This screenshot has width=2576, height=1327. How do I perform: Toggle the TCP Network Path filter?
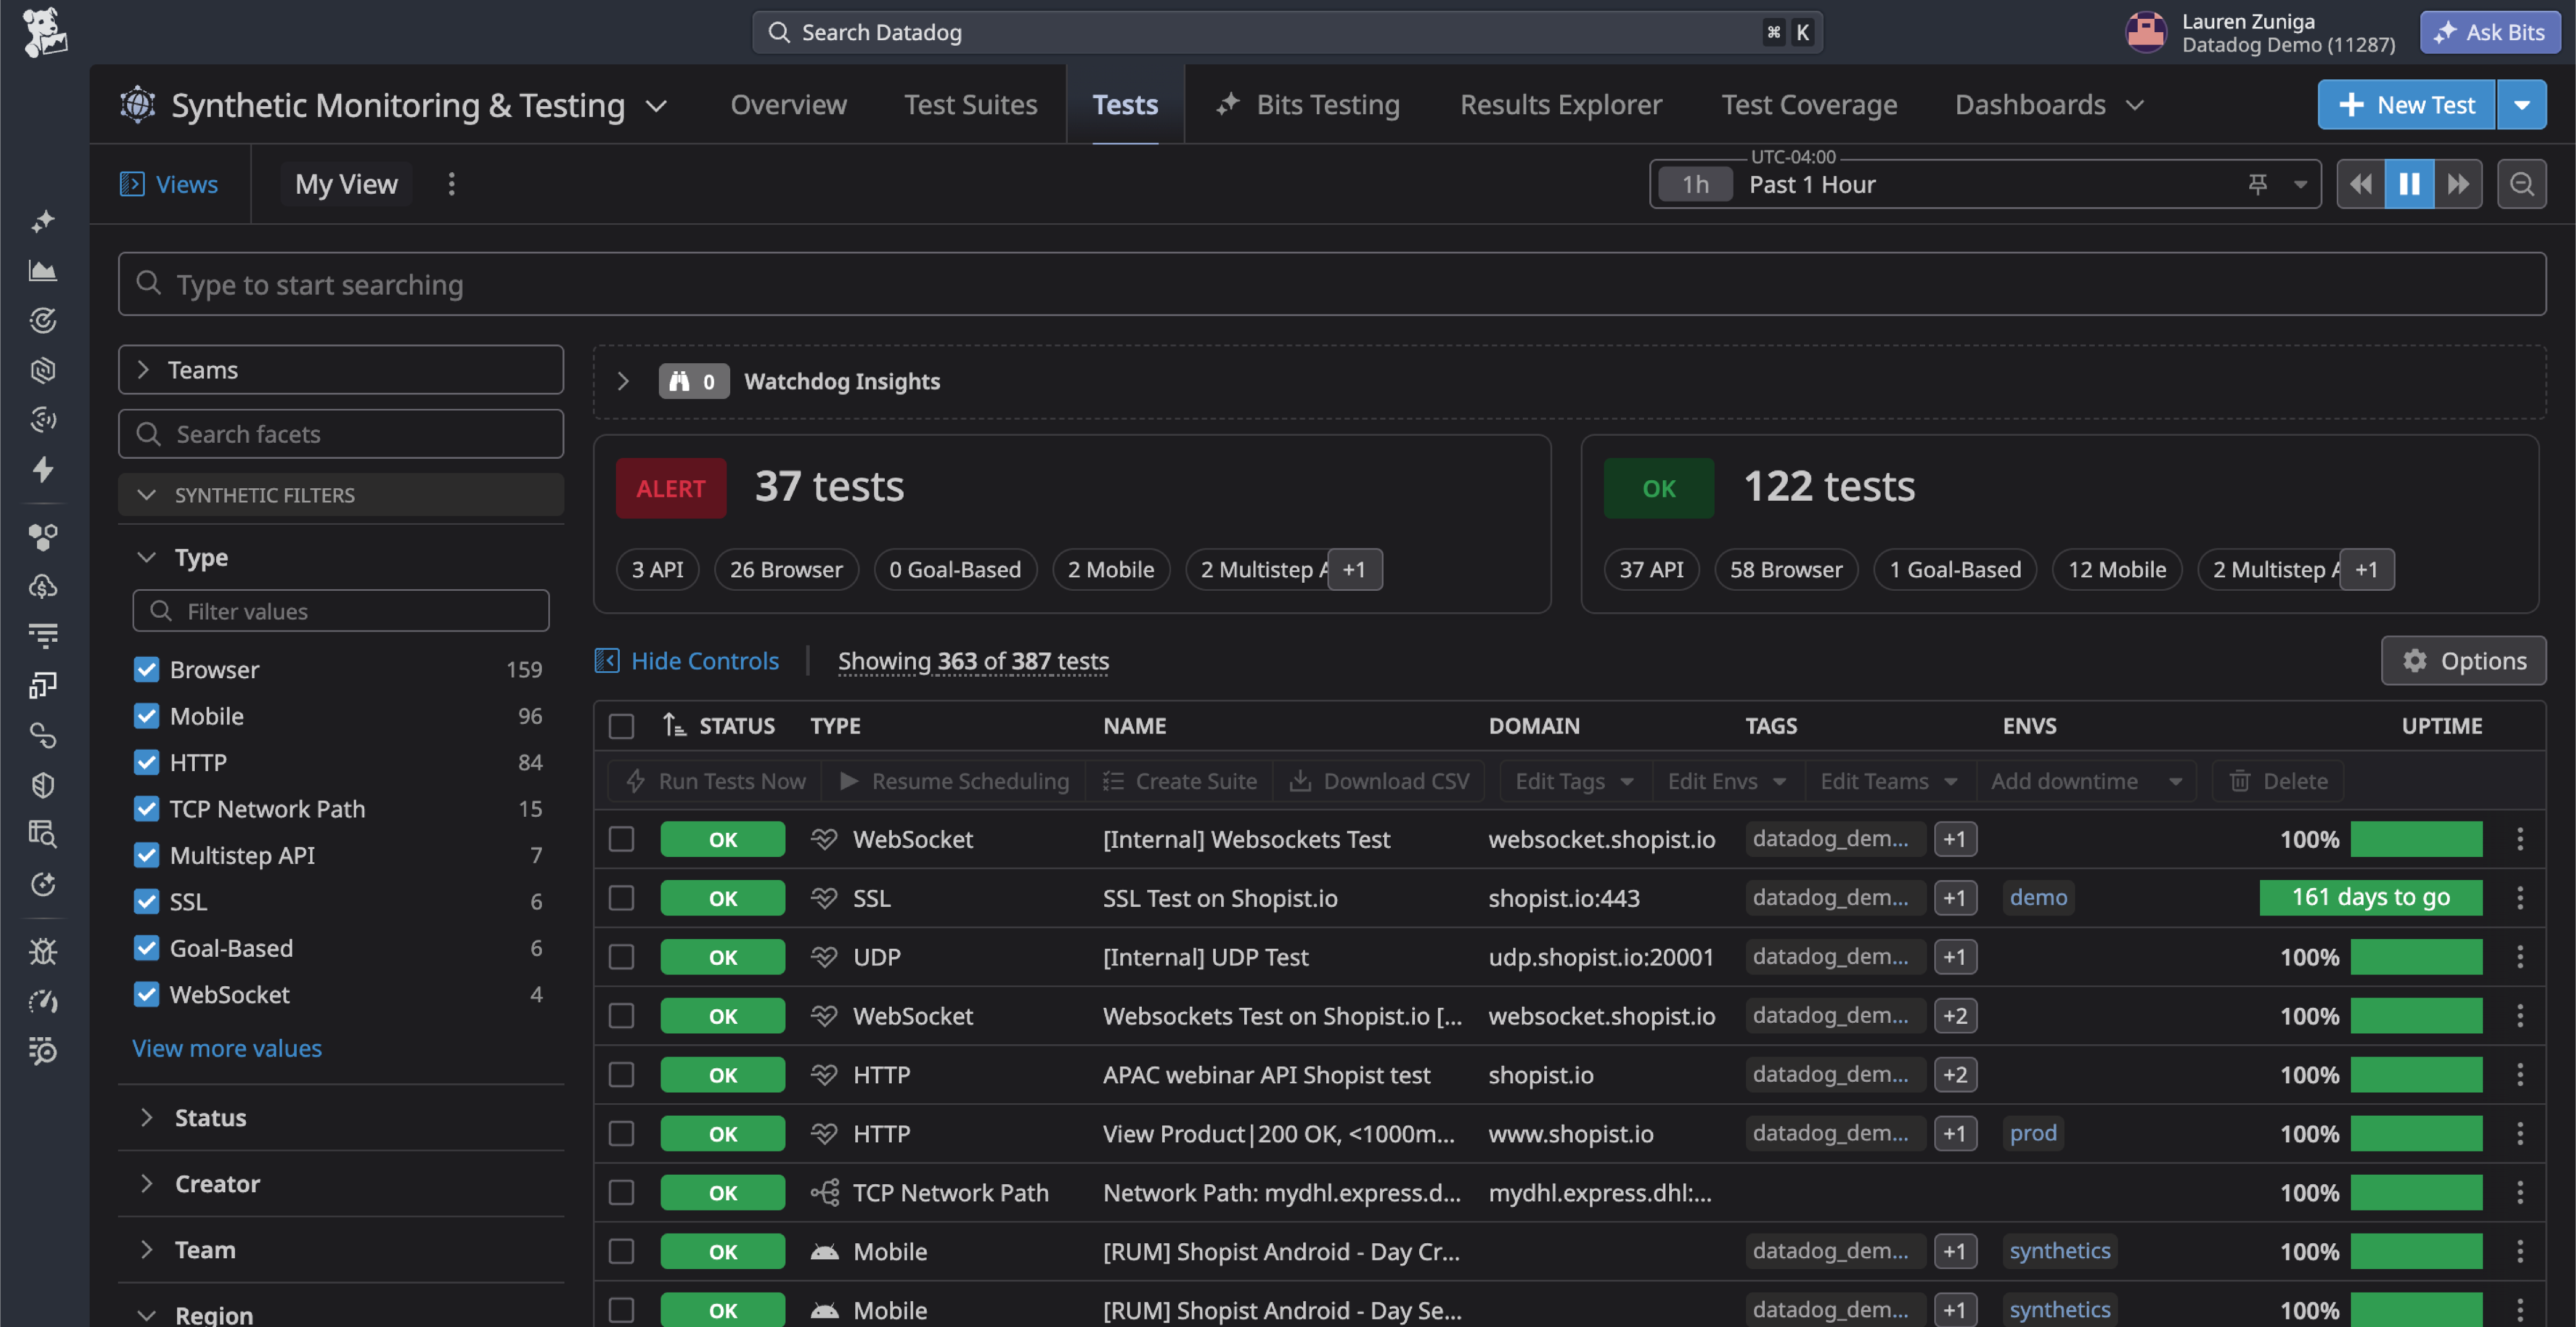pos(146,808)
